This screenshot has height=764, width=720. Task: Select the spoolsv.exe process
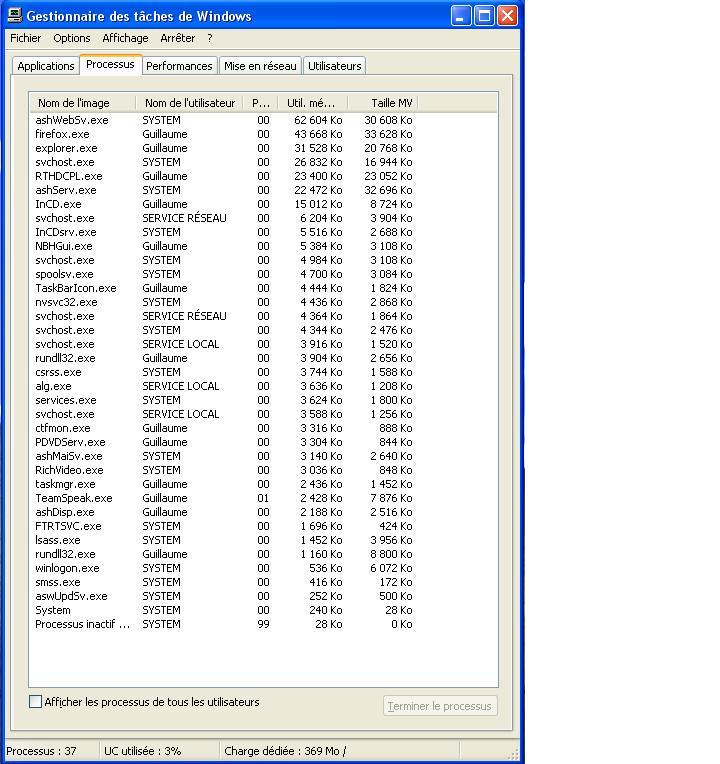click(224, 274)
